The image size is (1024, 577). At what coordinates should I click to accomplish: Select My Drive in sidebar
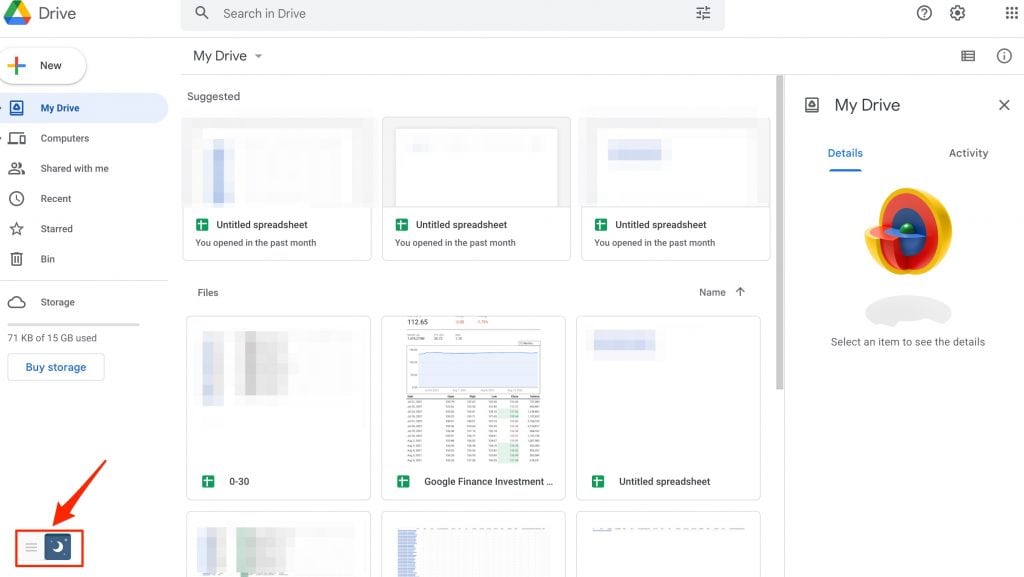point(84,108)
